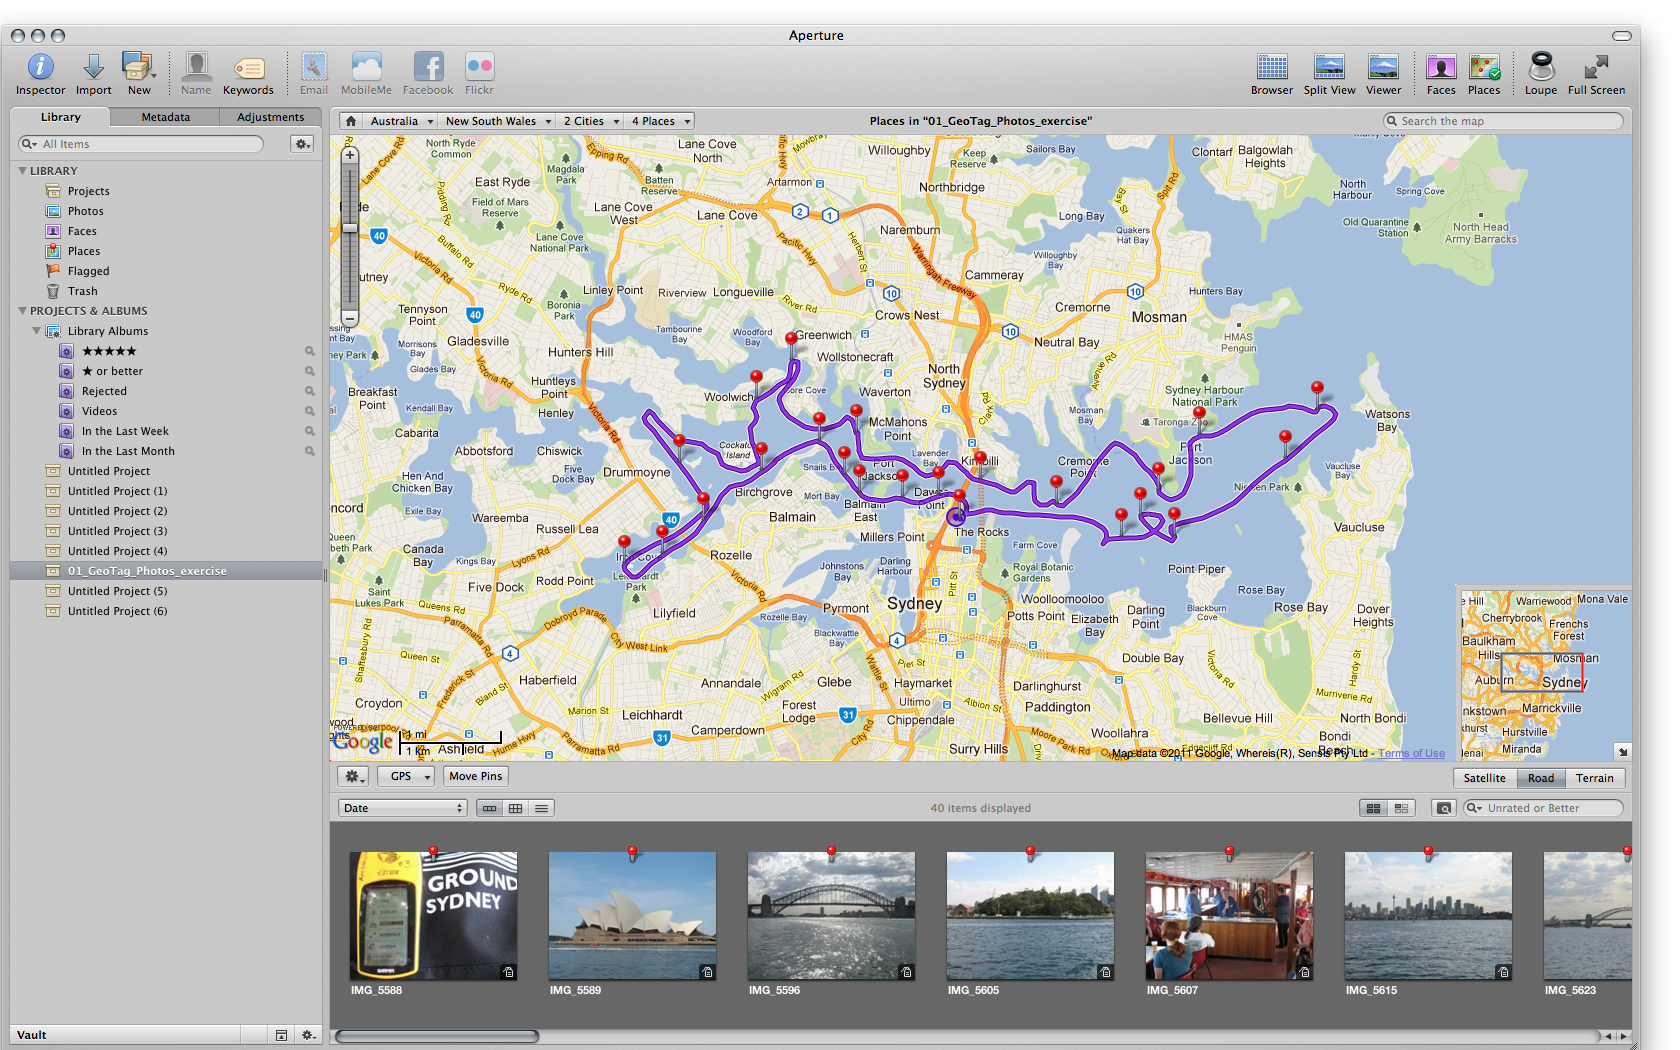This screenshot has height=1050, width=1680.
Task: Click the Move Pins button
Action: coord(476,776)
